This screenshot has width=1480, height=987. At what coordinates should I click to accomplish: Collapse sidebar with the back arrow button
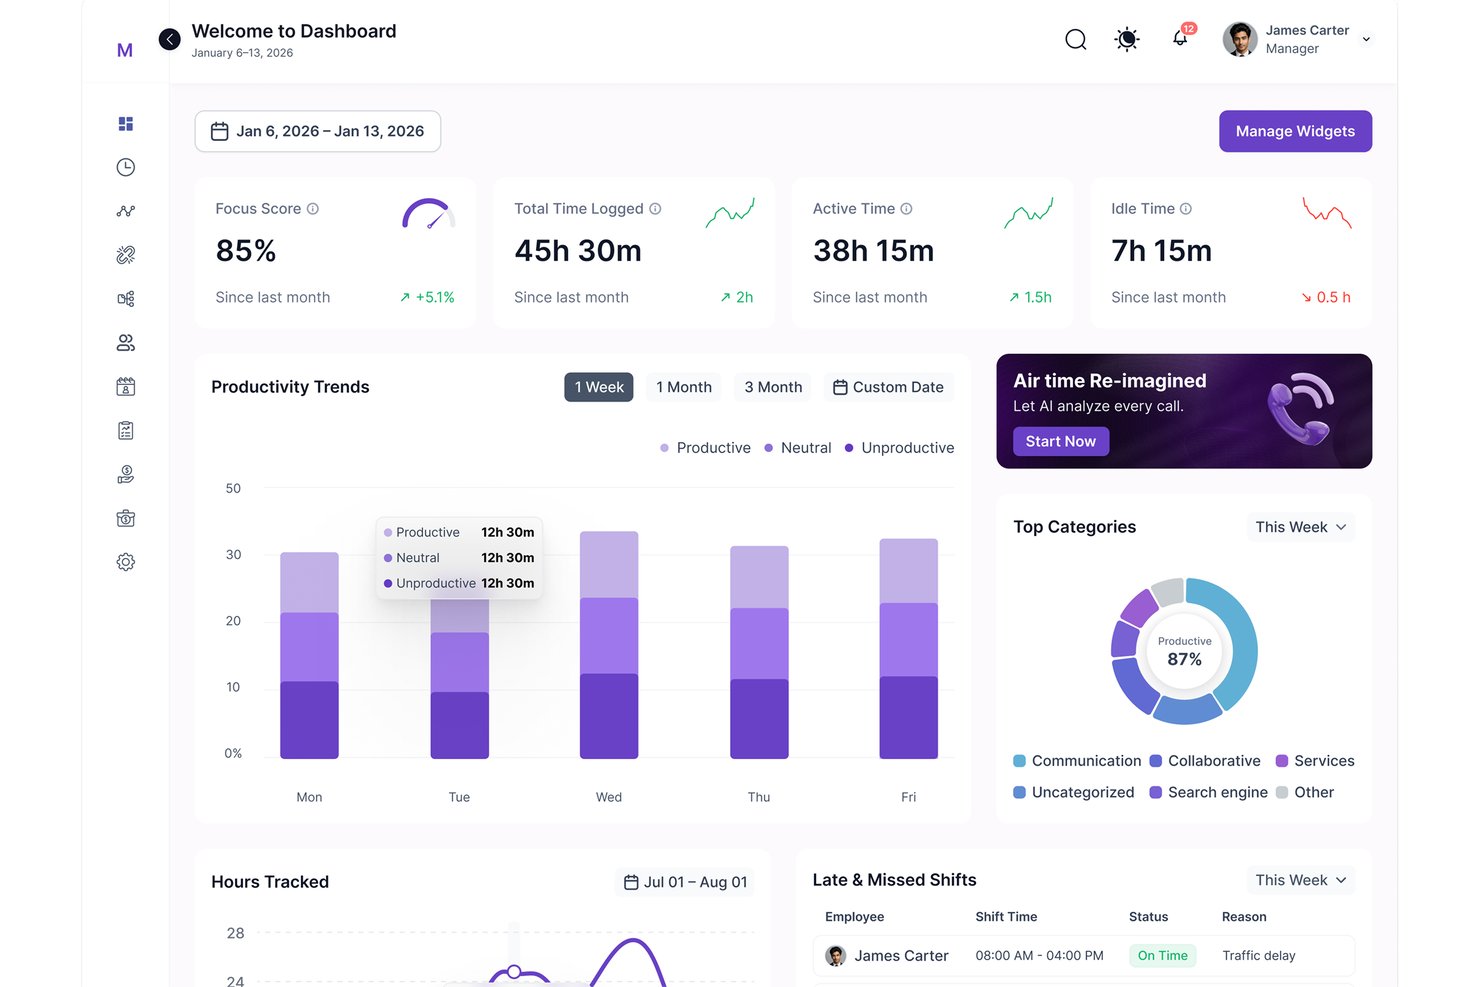tap(170, 39)
